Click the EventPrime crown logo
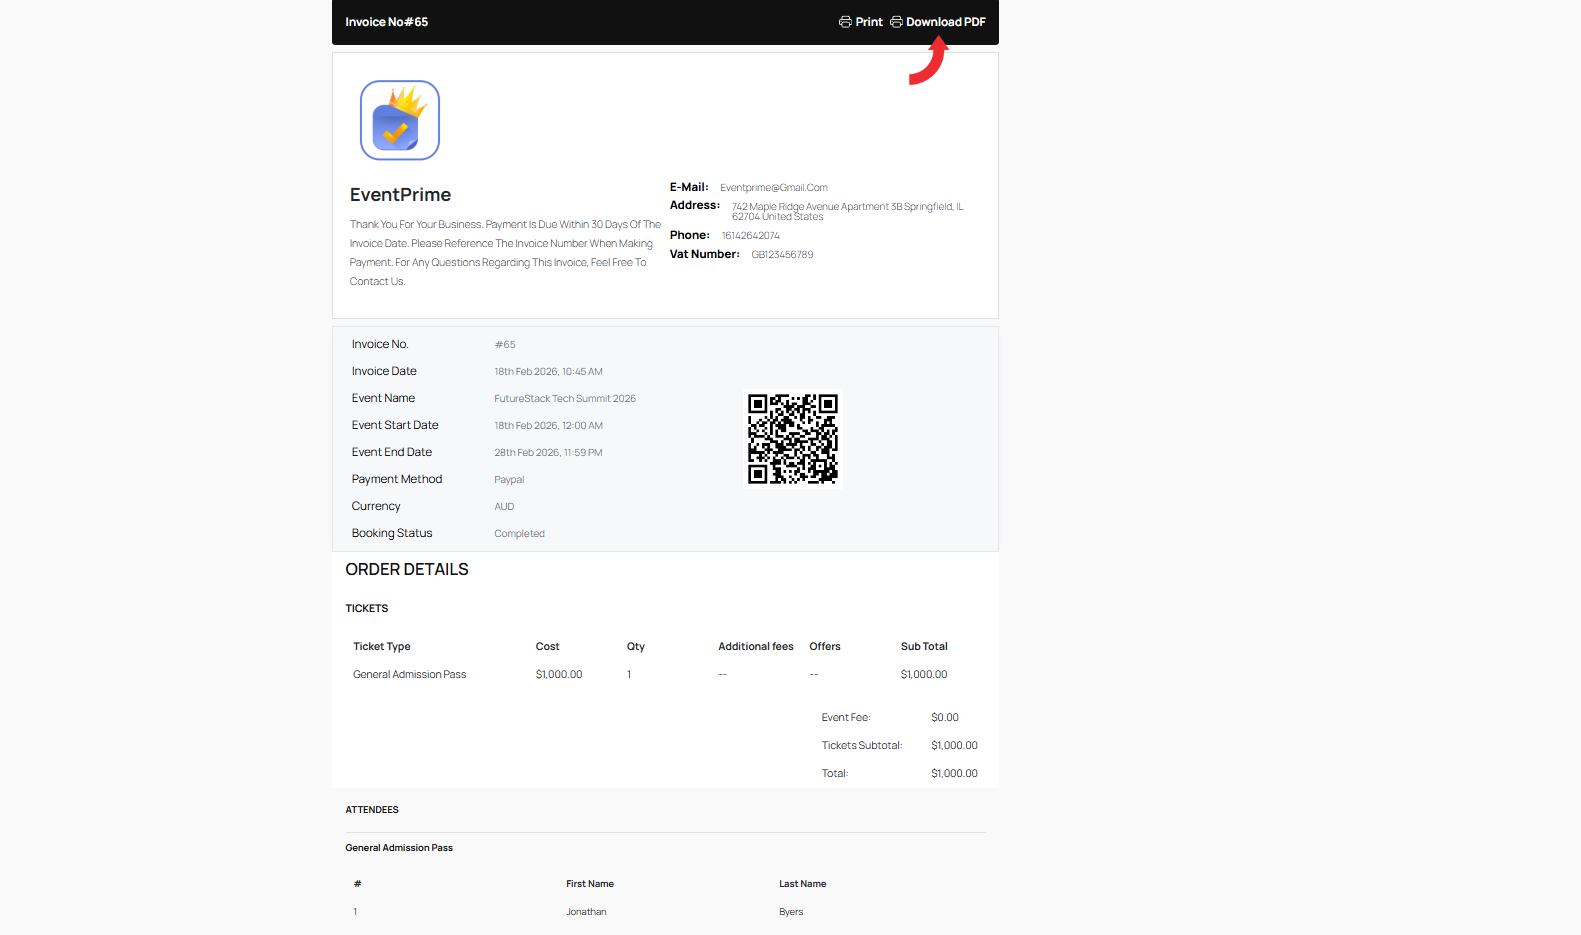 [400, 120]
